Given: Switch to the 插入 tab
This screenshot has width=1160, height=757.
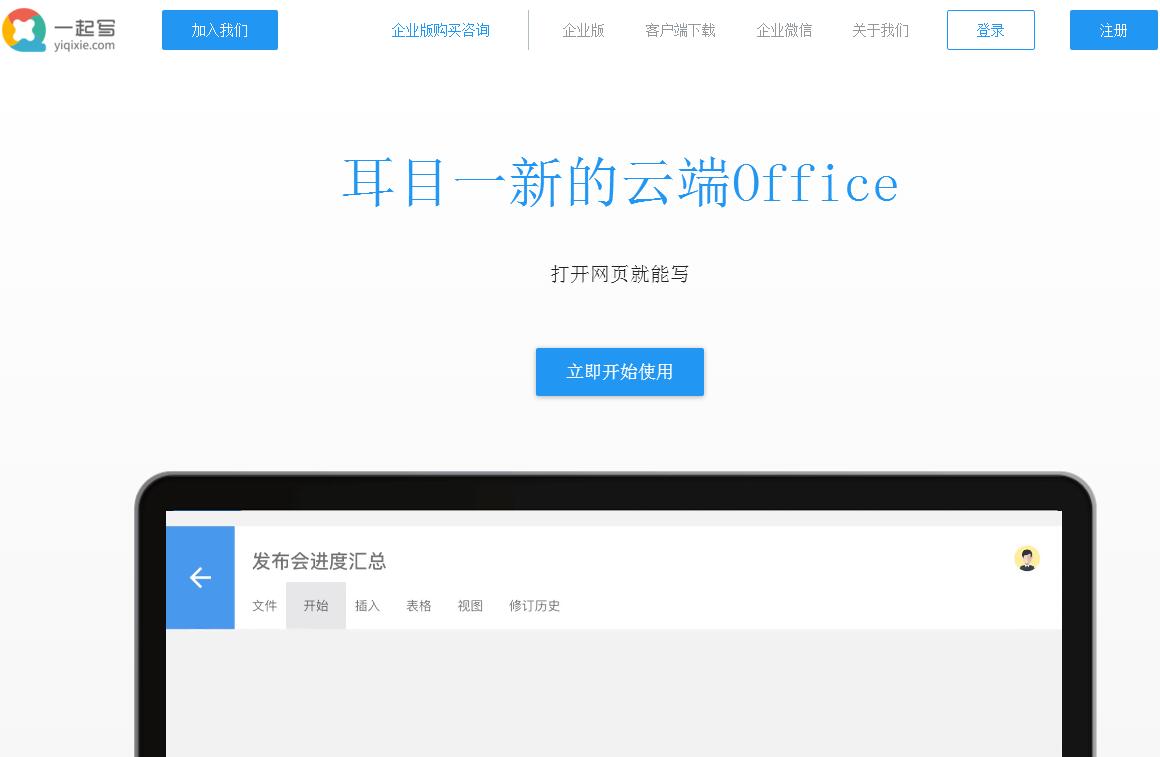Looking at the screenshot, I should click(367, 606).
